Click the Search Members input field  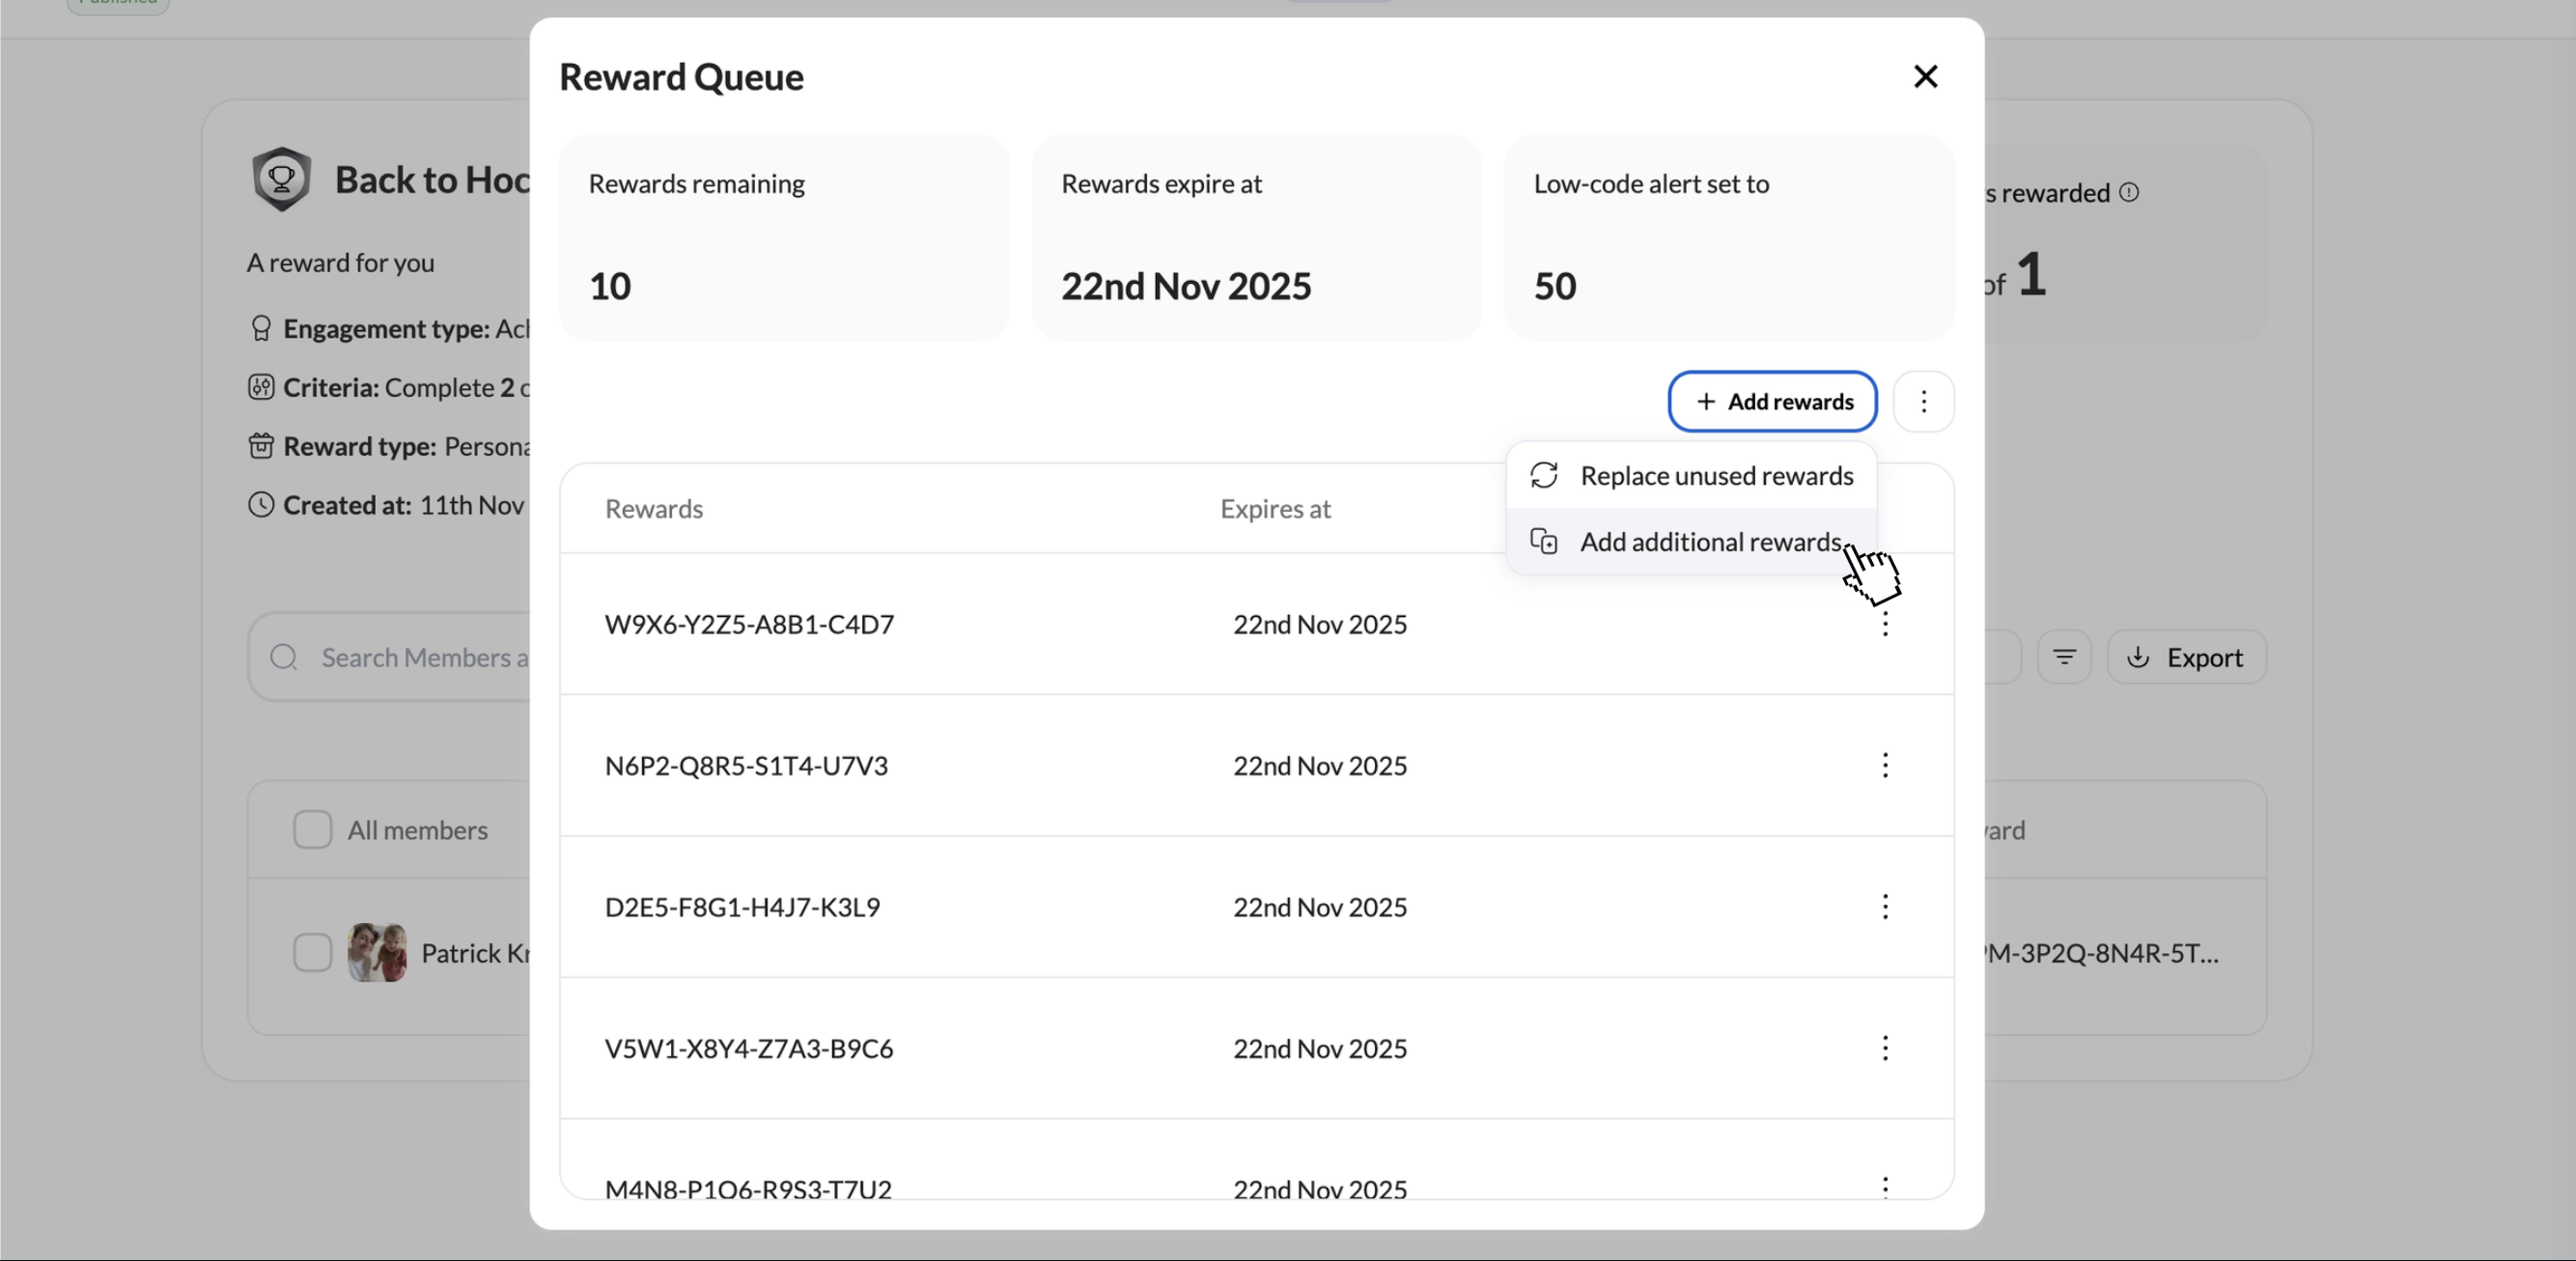coord(420,658)
